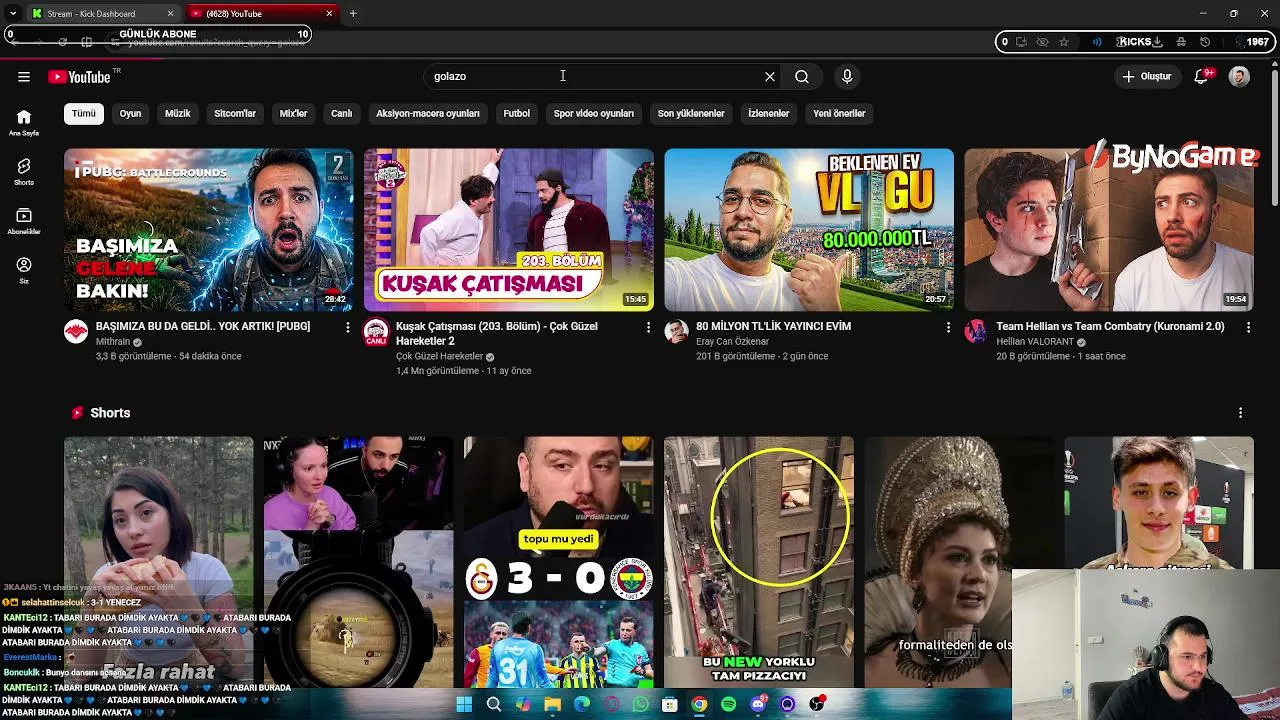1280x720 pixels.
Task: Open Abonelikler in the sidebar
Action: [24, 221]
